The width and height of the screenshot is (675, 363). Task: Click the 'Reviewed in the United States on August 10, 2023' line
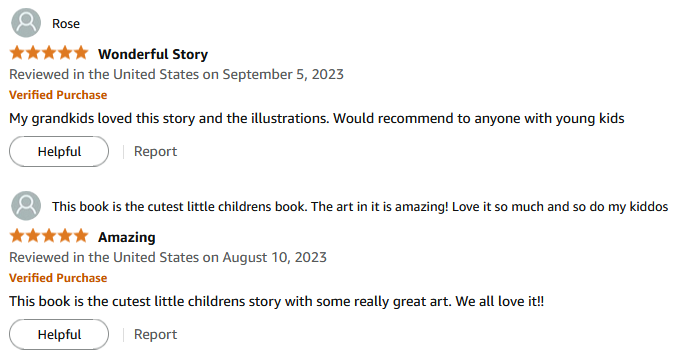click(x=168, y=258)
